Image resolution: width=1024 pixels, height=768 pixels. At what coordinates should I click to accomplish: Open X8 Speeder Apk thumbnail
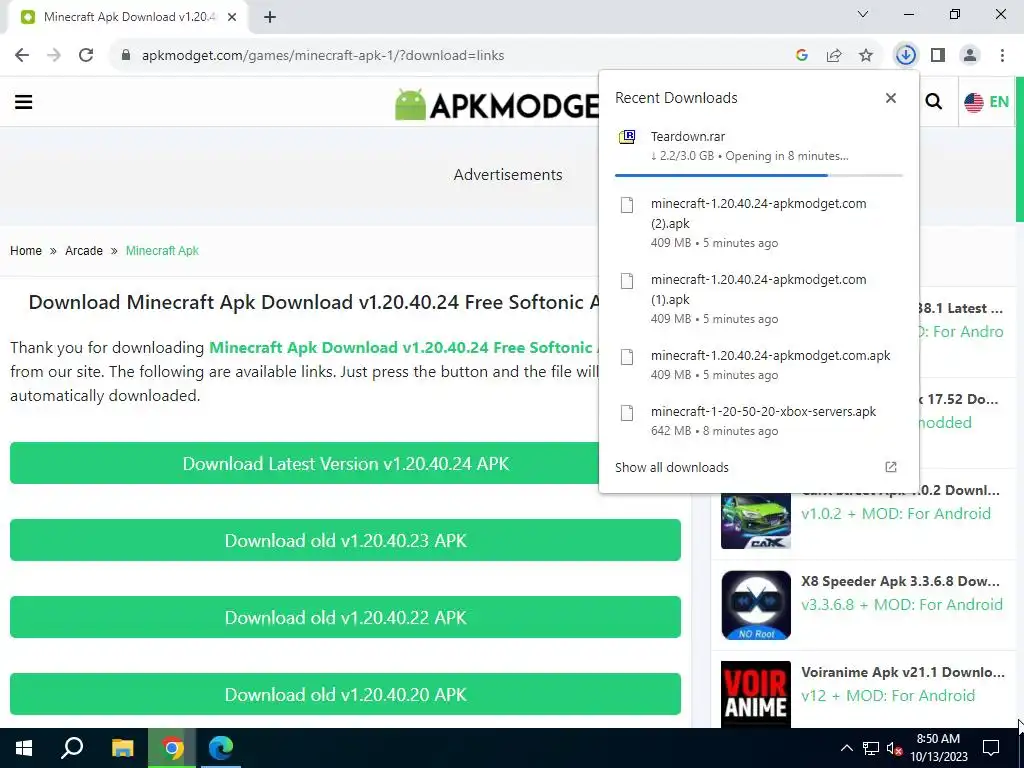pyautogui.click(x=756, y=605)
